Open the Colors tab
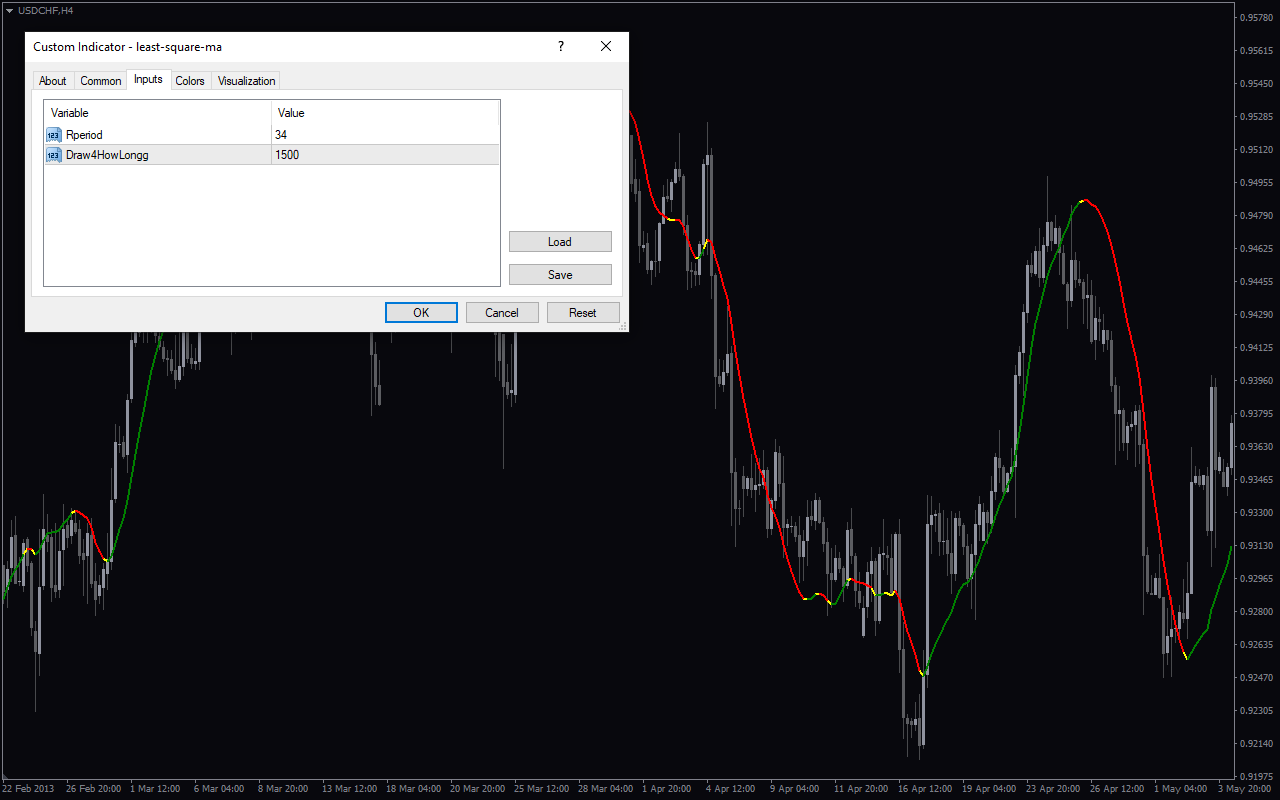The height and width of the screenshot is (800, 1280). [x=190, y=81]
